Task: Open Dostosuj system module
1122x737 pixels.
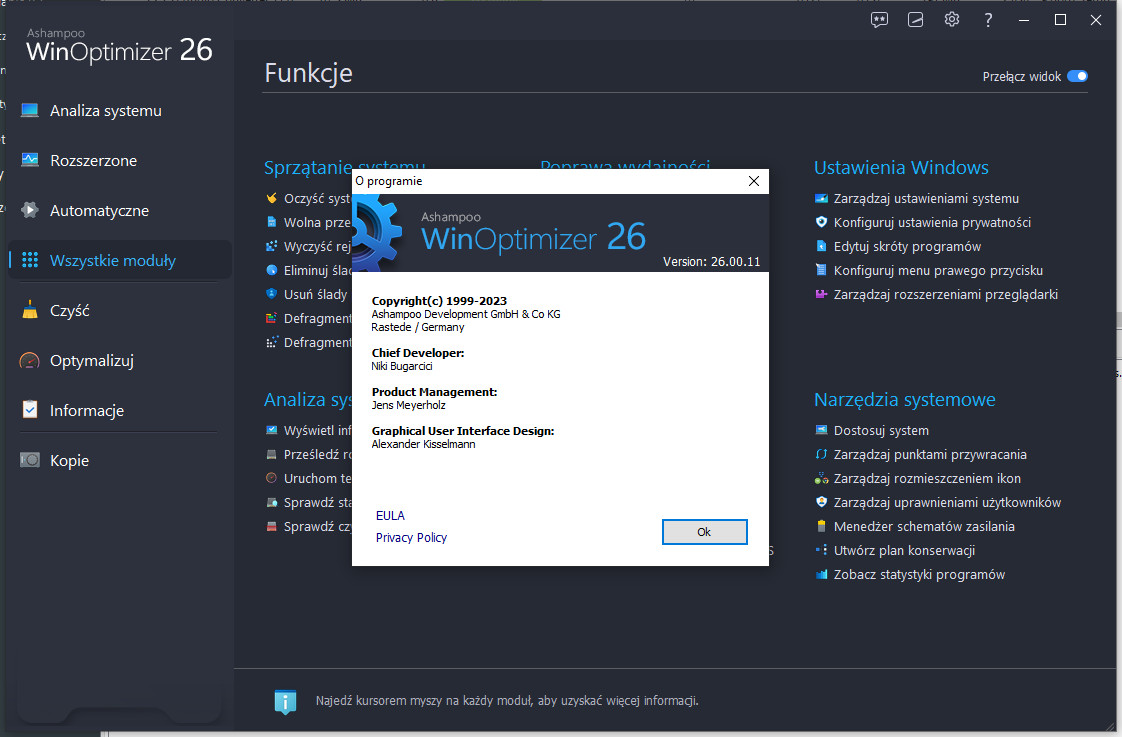Action: click(x=881, y=430)
